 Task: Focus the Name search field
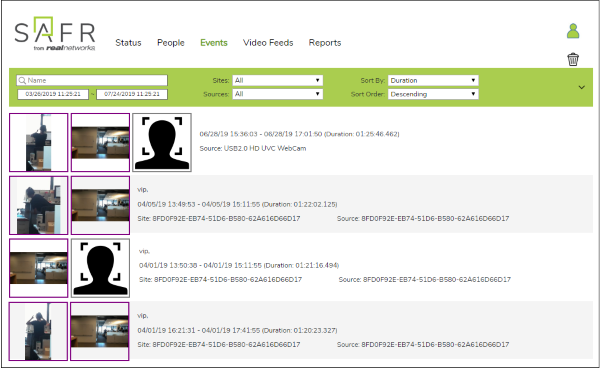(x=92, y=80)
